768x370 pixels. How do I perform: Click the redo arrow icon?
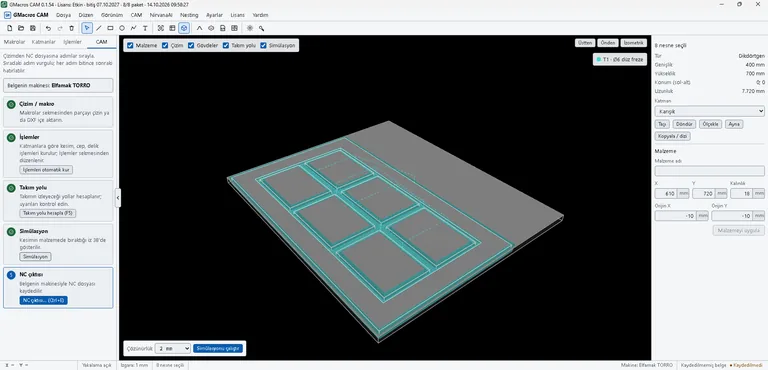60,28
